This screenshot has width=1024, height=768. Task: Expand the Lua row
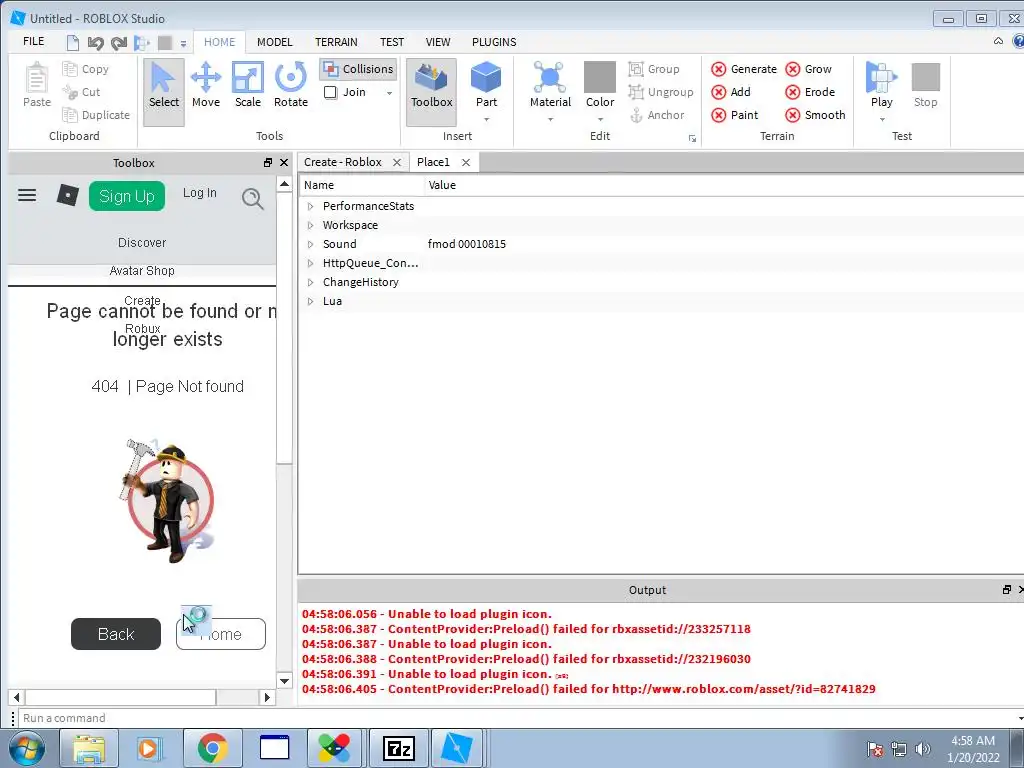tap(310, 301)
